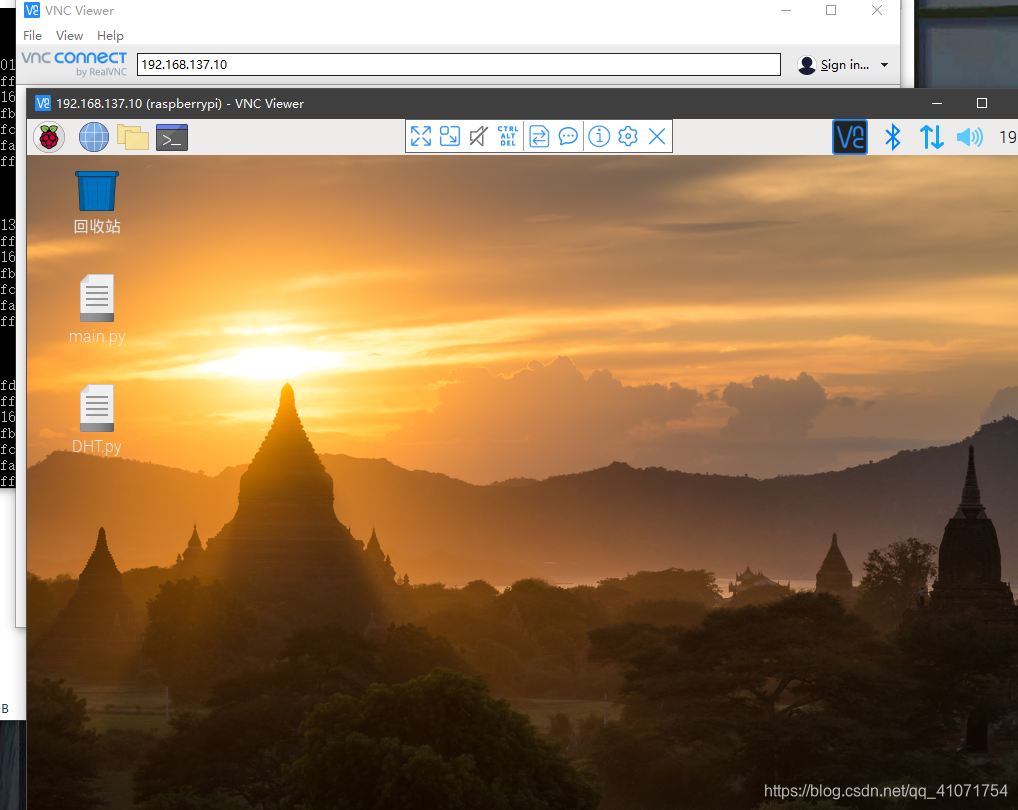Minimize the main VNC Viewer window
Screen dimensions: 1018x810
pyautogui.click(x=786, y=10)
